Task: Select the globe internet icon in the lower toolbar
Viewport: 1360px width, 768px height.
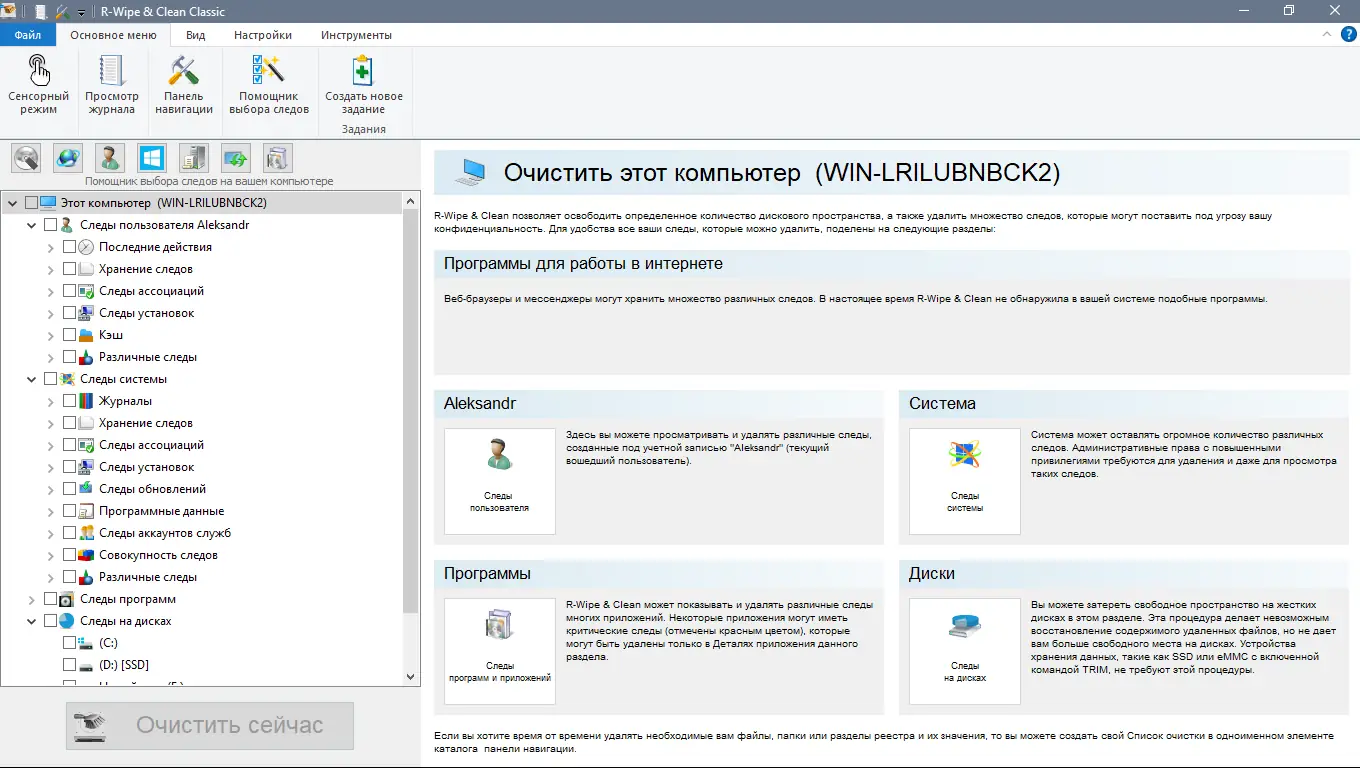Action: coord(67,158)
